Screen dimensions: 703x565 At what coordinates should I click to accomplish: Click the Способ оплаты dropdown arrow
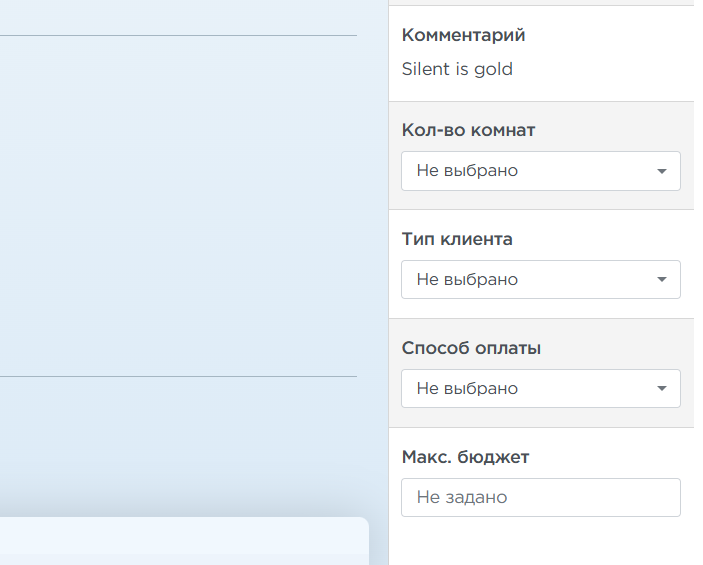[x=661, y=389]
